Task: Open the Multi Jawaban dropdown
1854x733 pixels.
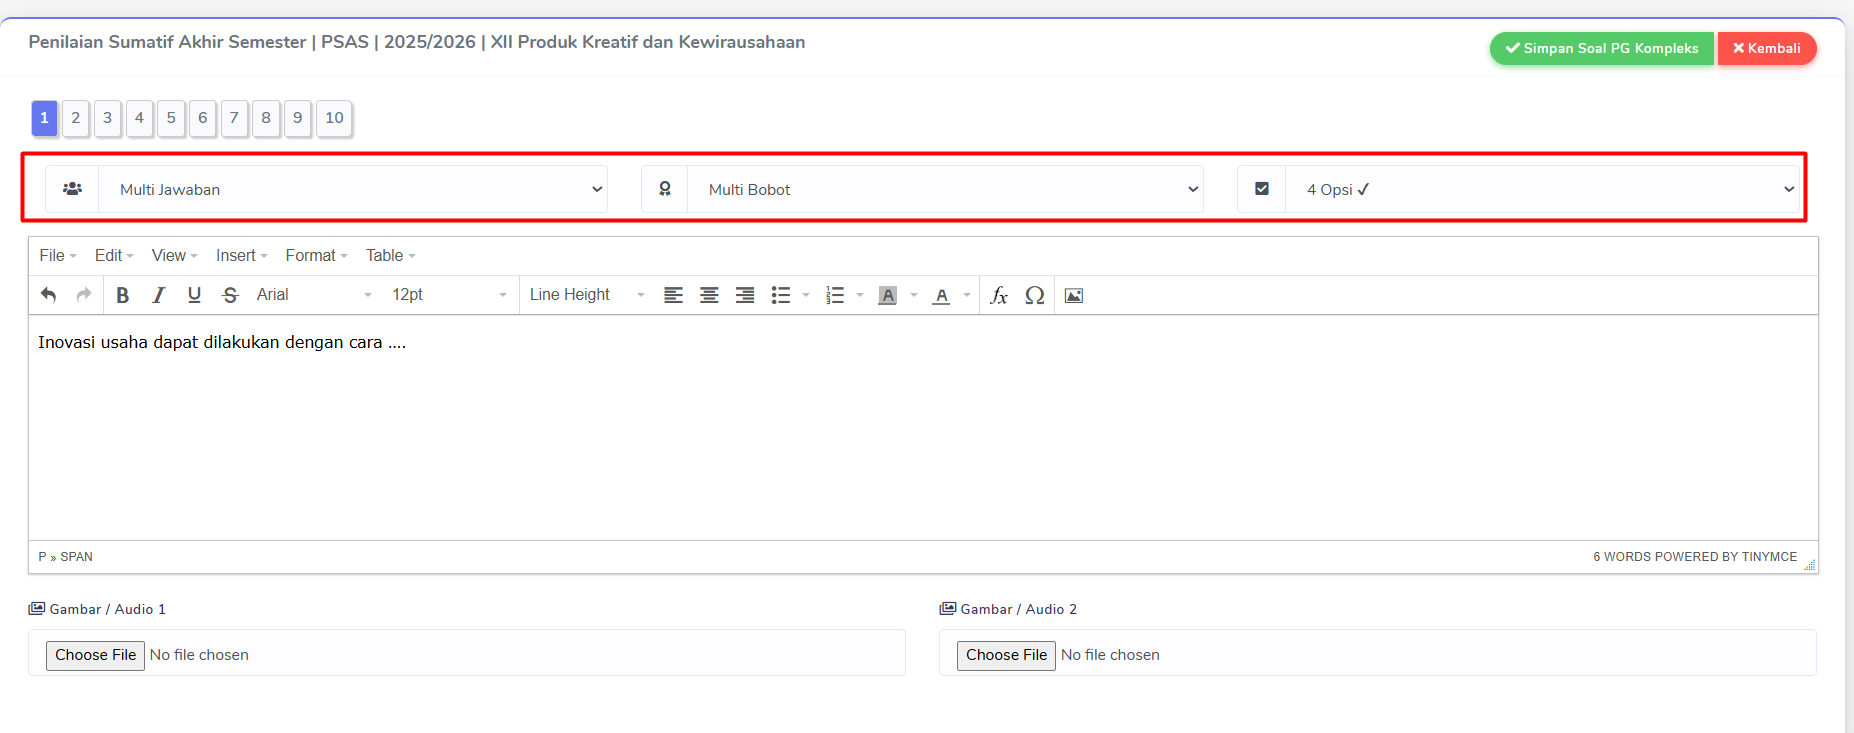Action: (352, 189)
